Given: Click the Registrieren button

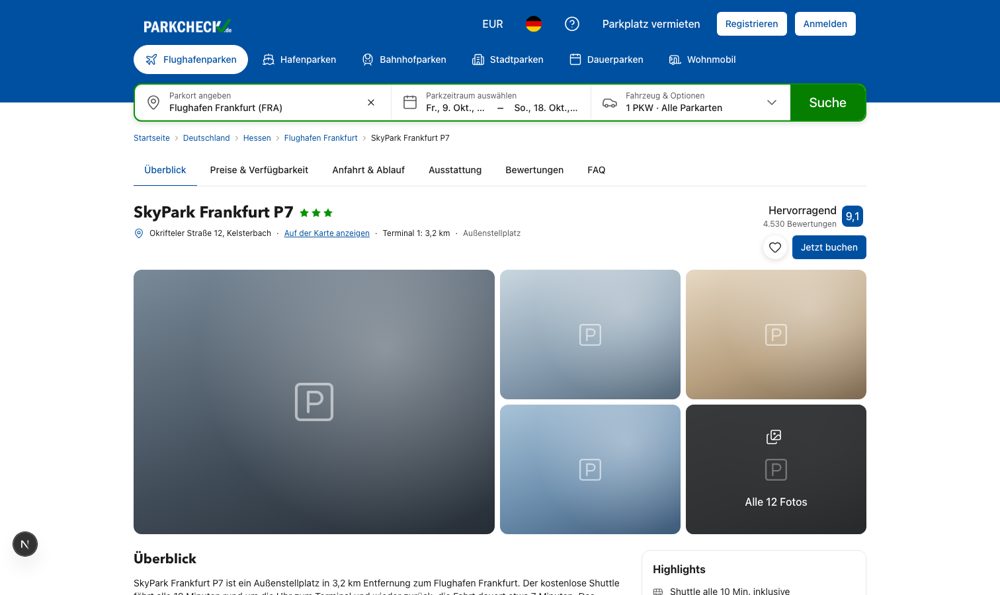Looking at the screenshot, I should (x=751, y=24).
